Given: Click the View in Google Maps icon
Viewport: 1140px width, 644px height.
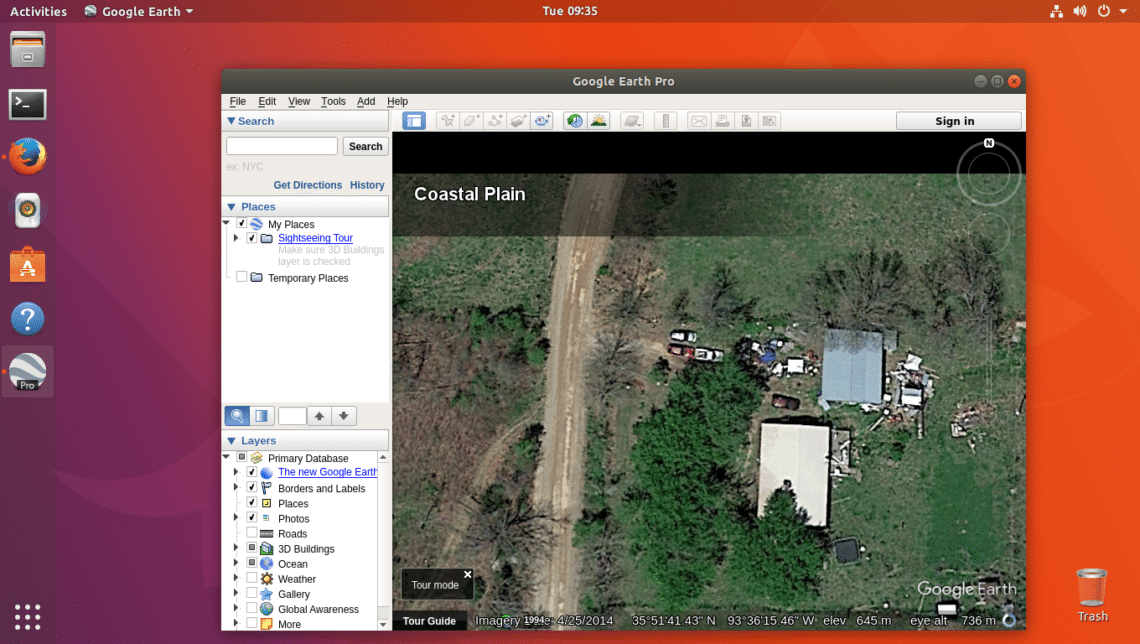Looking at the screenshot, I should click(x=769, y=121).
